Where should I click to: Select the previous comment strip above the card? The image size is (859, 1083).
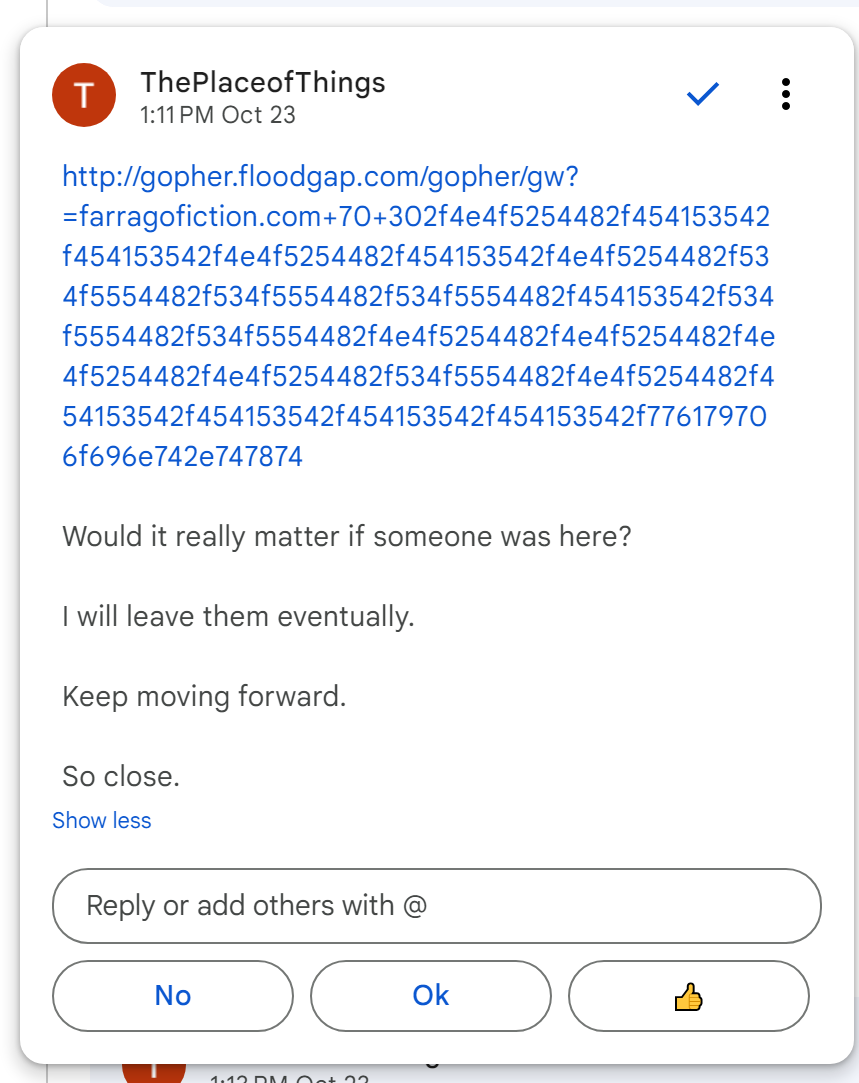(x=470, y=4)
